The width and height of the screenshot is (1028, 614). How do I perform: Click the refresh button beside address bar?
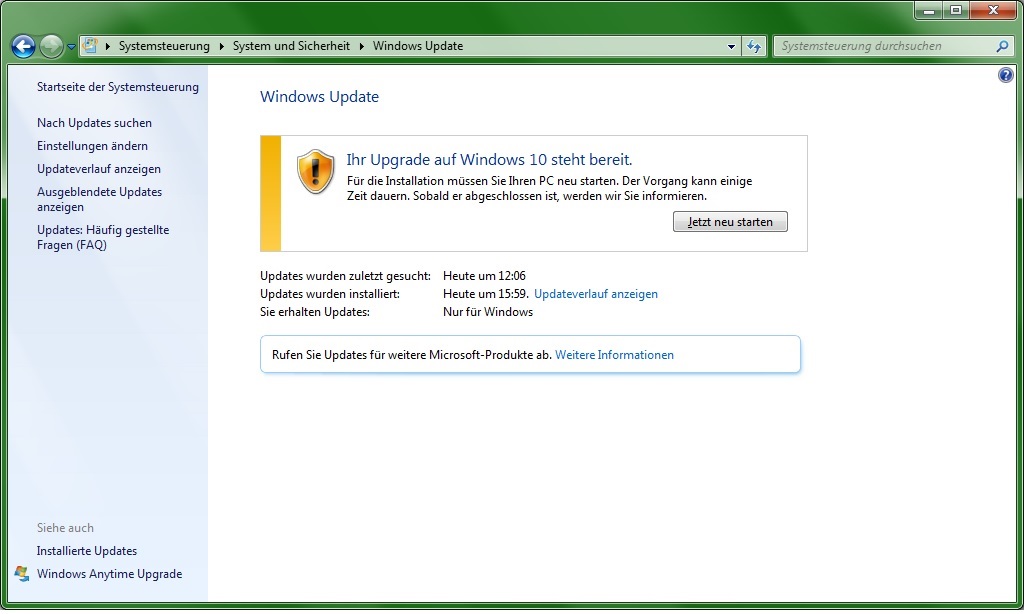click(755, 47)
